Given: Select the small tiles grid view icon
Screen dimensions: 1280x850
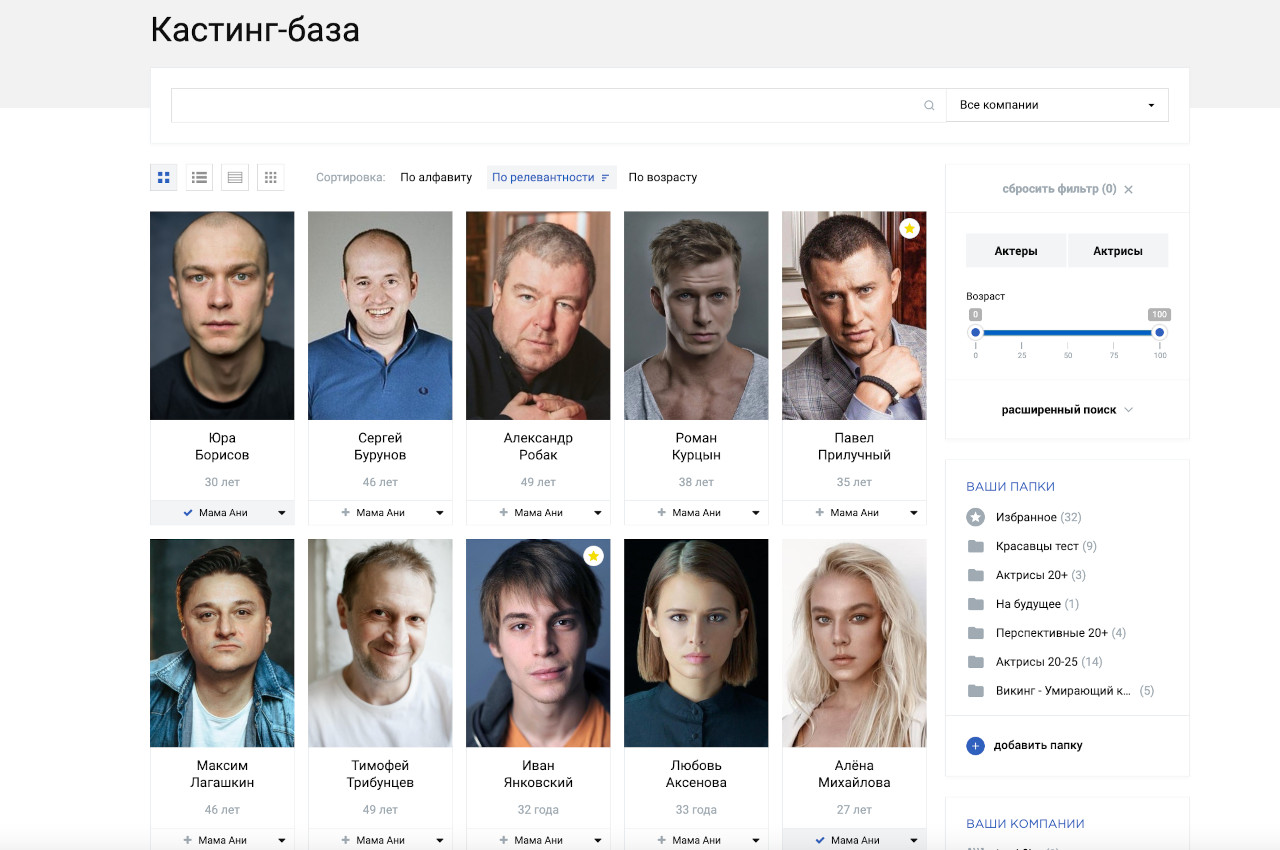Looking at the screenshot, I should click(x=271, y=178).
